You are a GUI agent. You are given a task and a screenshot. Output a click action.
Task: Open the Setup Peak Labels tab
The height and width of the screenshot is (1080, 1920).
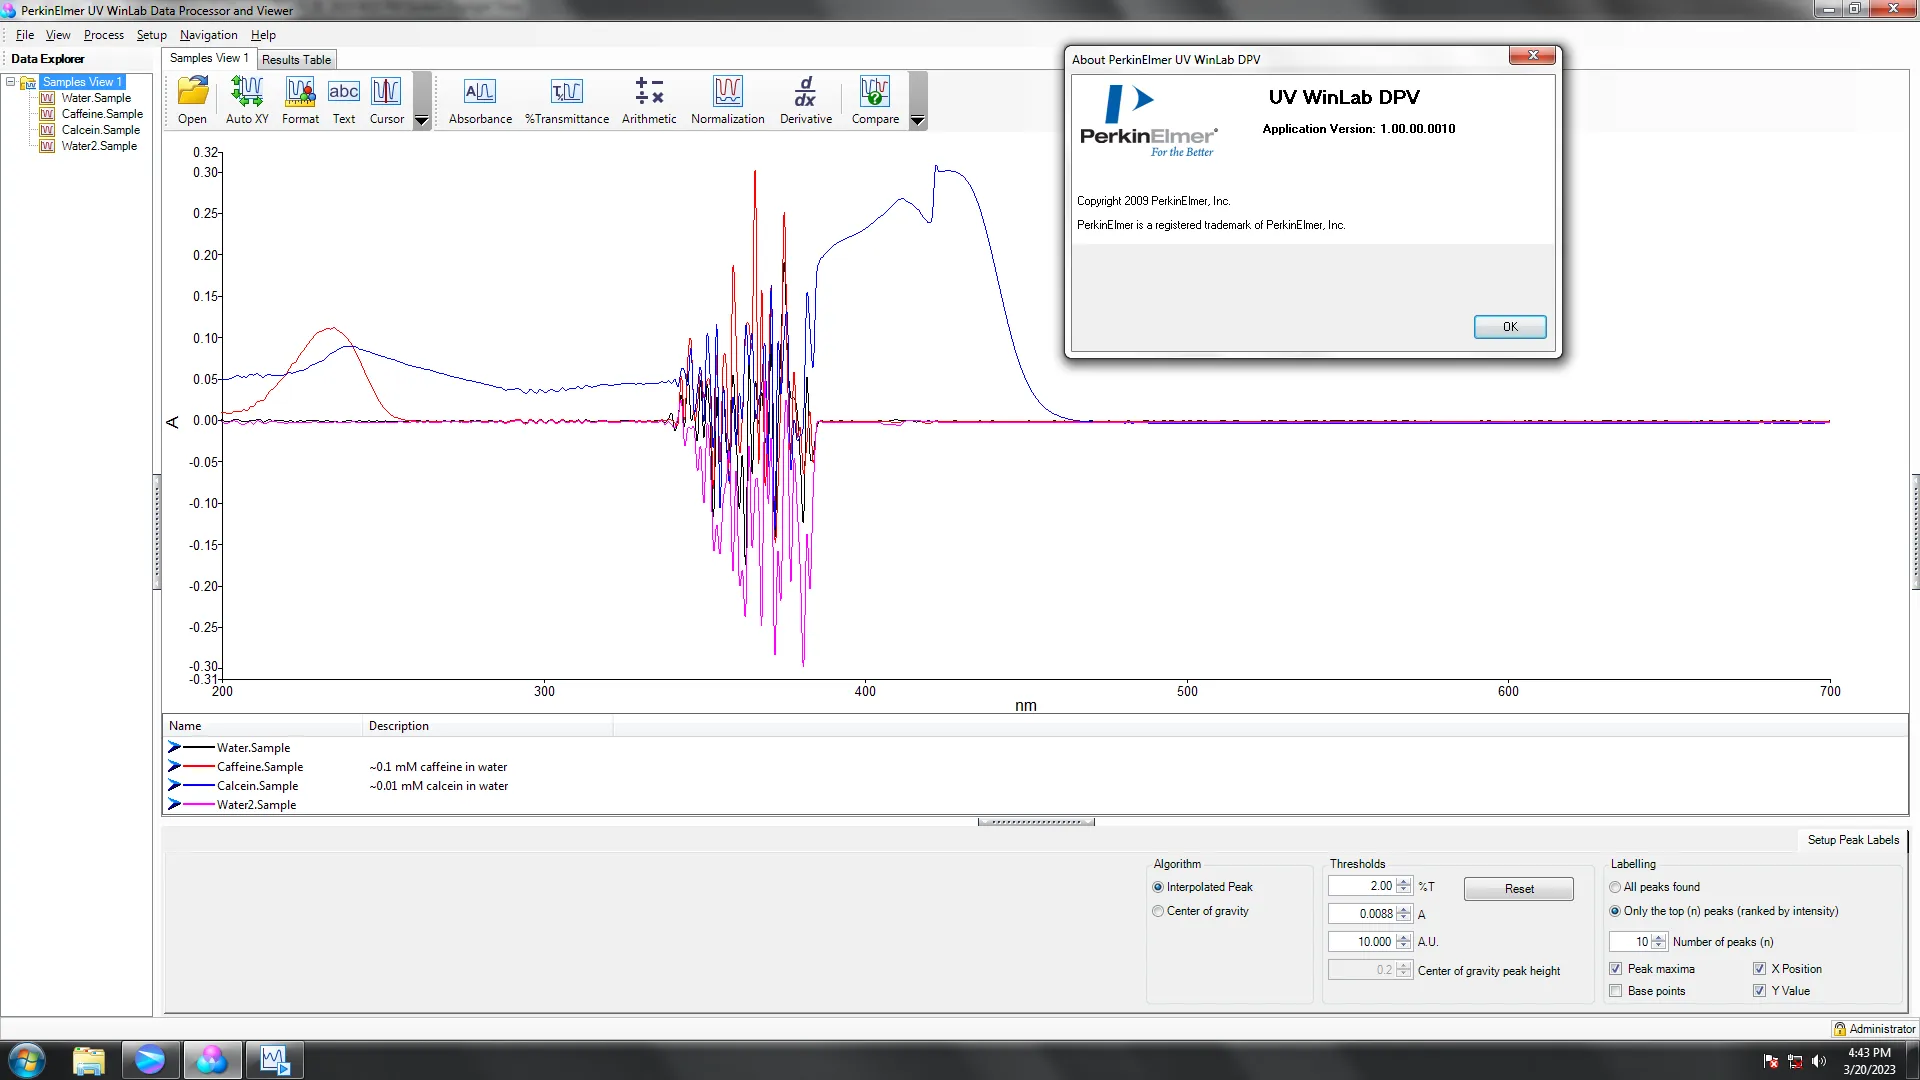(x=1853, y=840)
